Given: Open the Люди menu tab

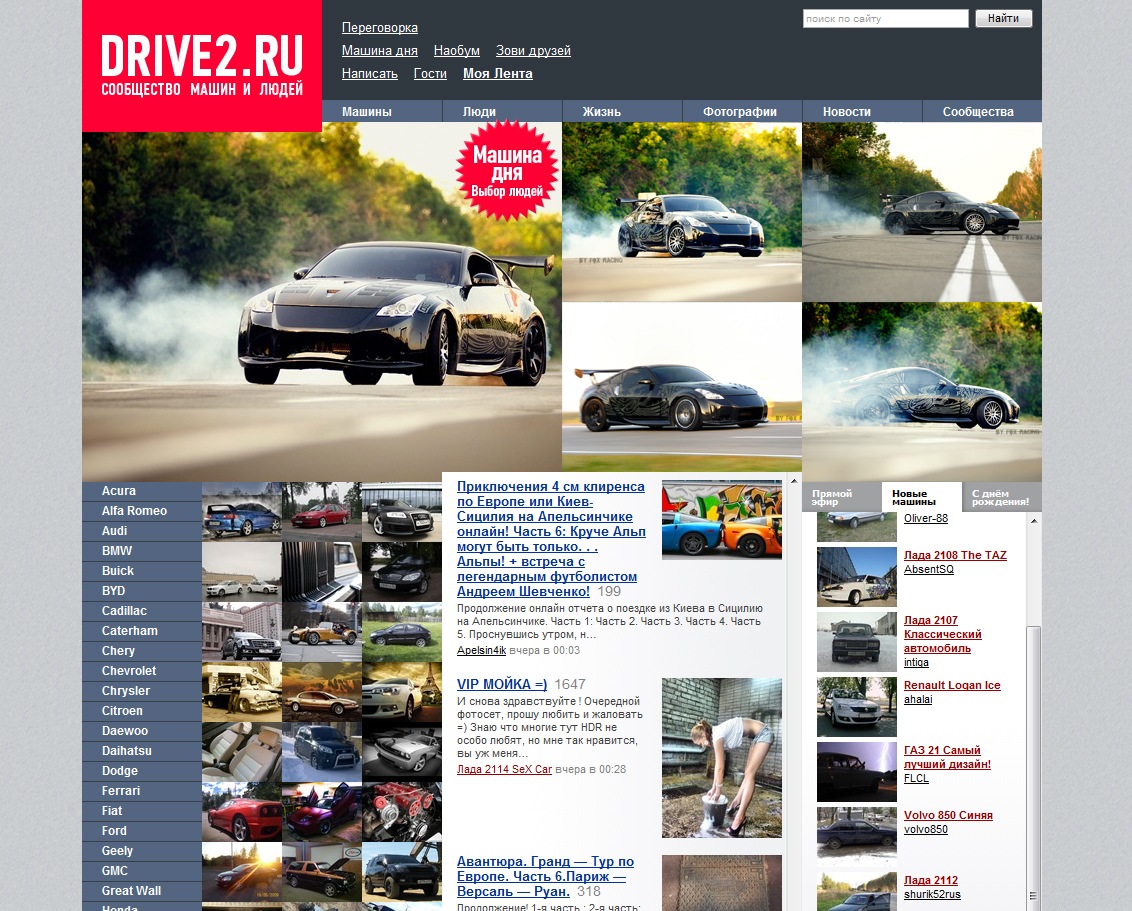Looking at the screenshot, I should [502, 111].
